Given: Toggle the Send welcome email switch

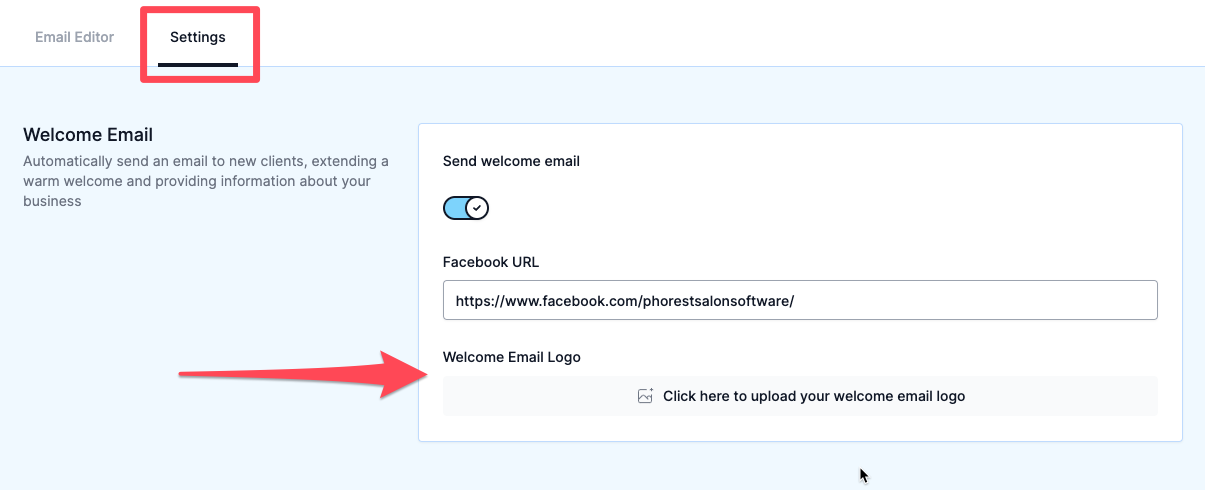Looking at the screenshot, I should coord(466,208).
